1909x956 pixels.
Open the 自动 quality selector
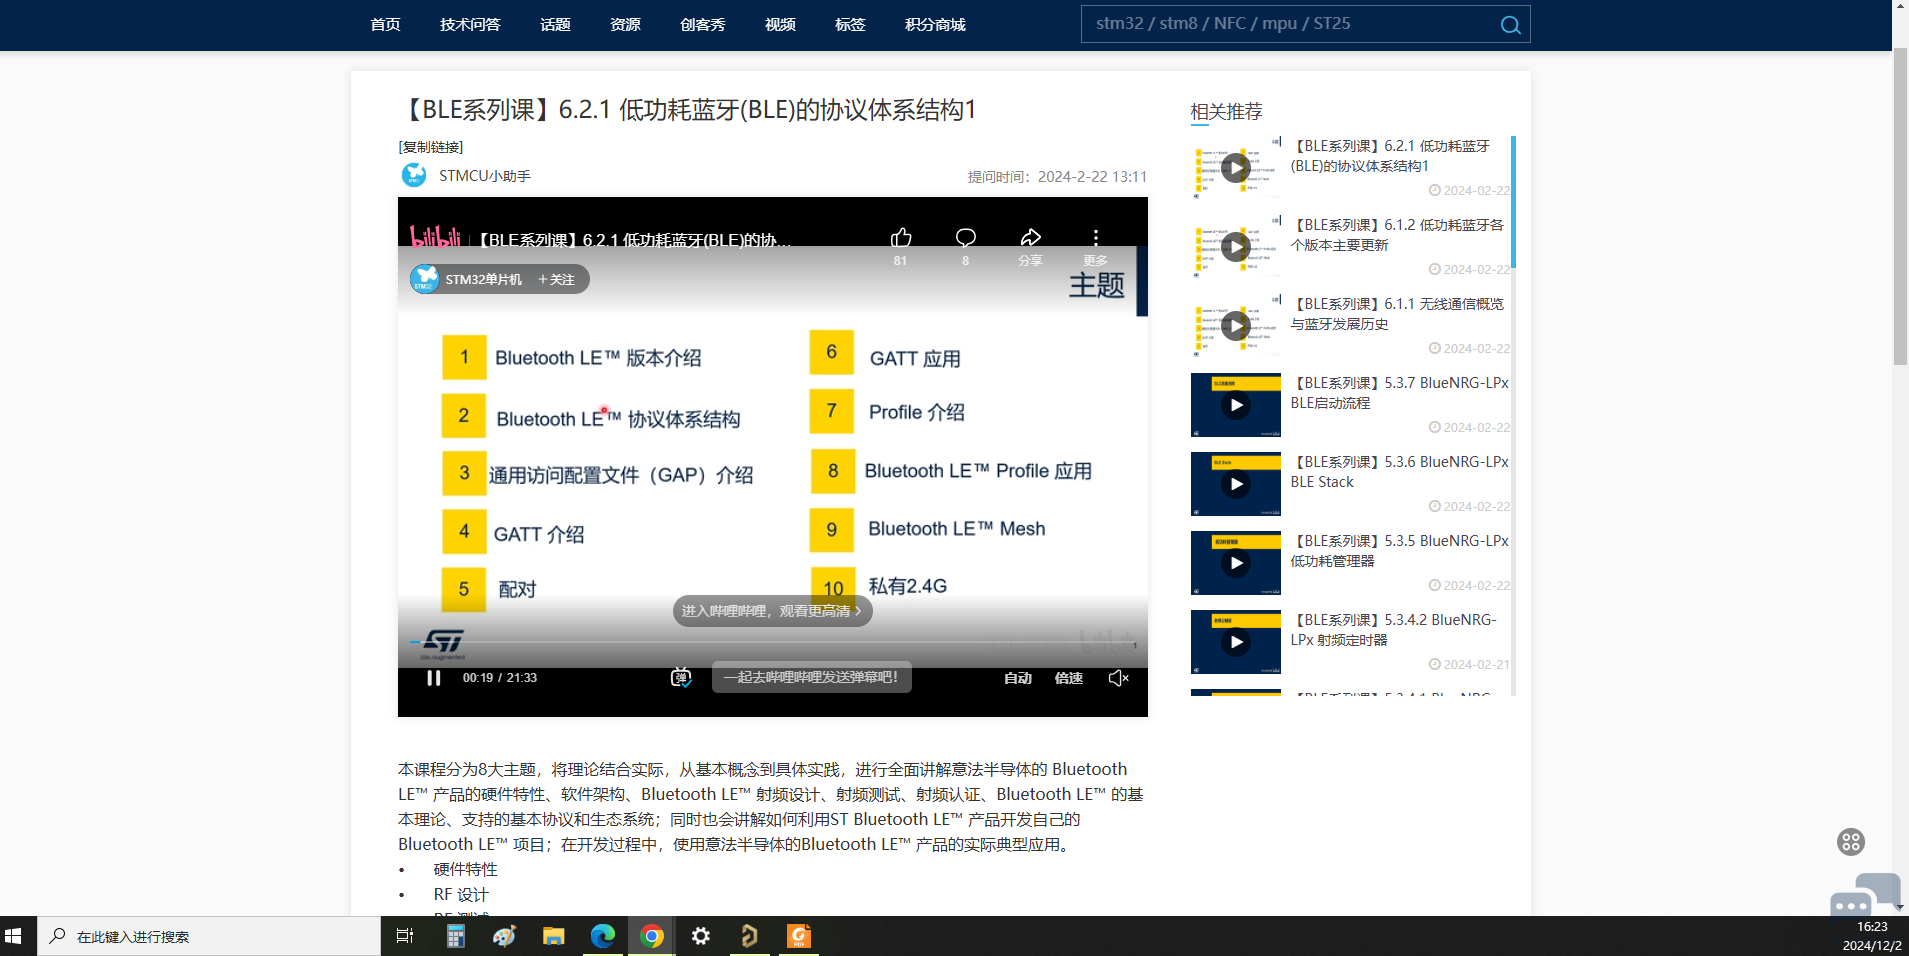point(1018,678)
